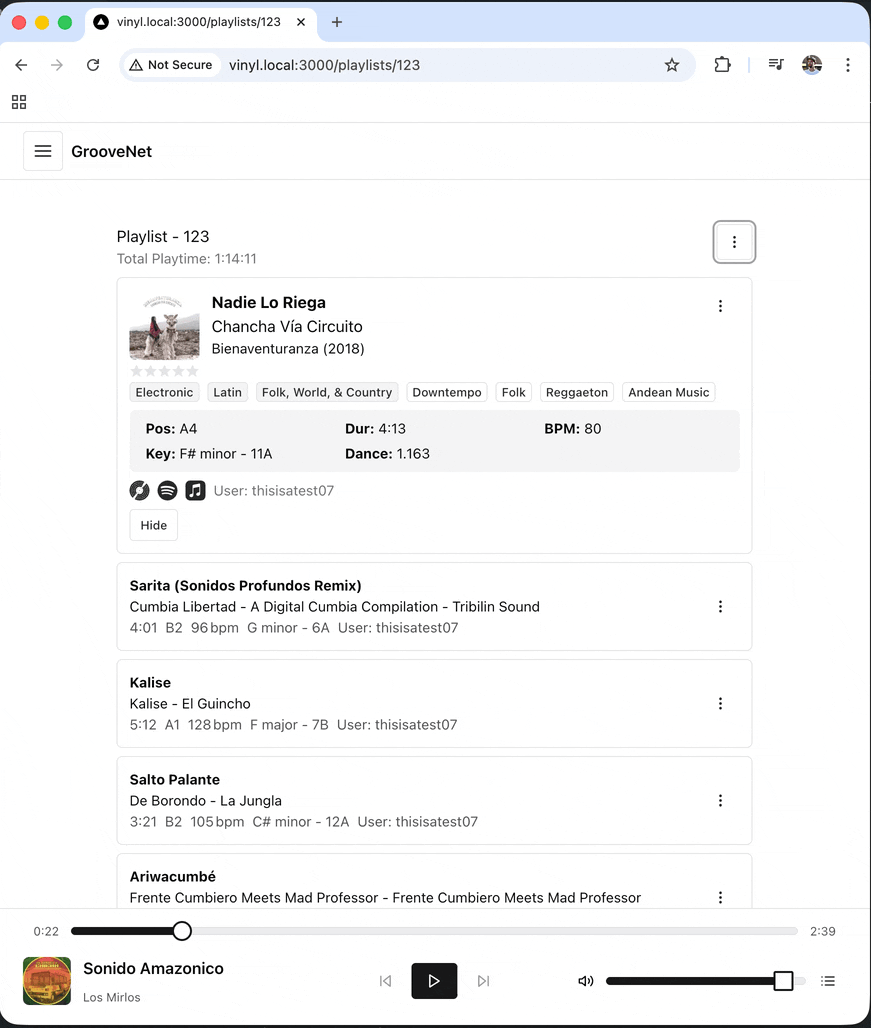Viewport: 871px width, 1028px height.
Task: Skip to the next track
Action: (483, 981)
